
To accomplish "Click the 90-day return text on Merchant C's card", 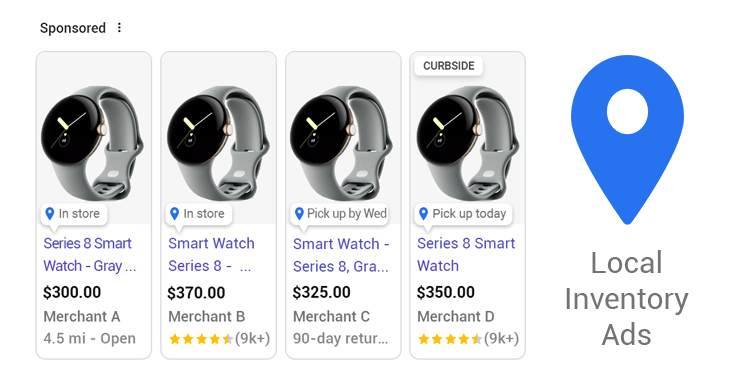I will (341, 338).
